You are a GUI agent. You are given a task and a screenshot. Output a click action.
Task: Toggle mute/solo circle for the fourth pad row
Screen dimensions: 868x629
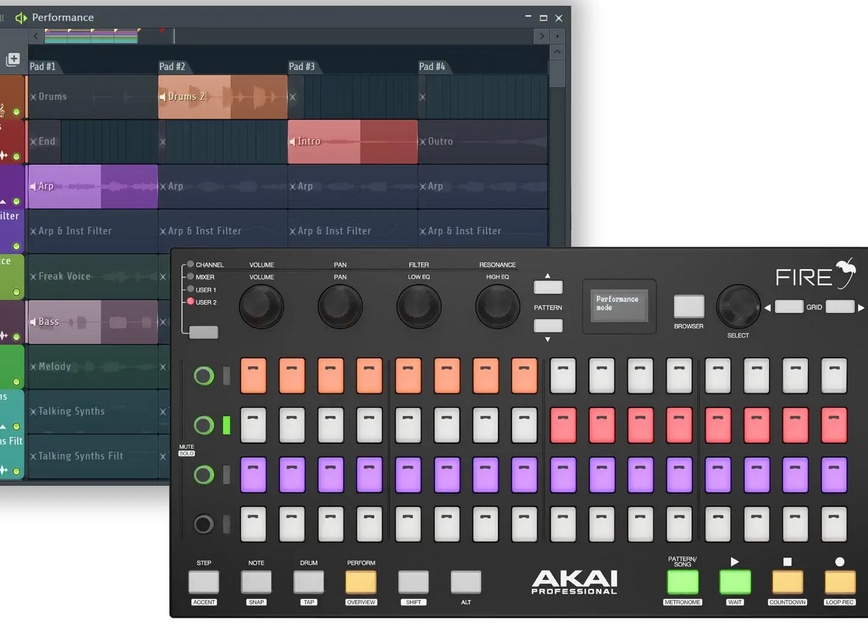pos(204,524)
